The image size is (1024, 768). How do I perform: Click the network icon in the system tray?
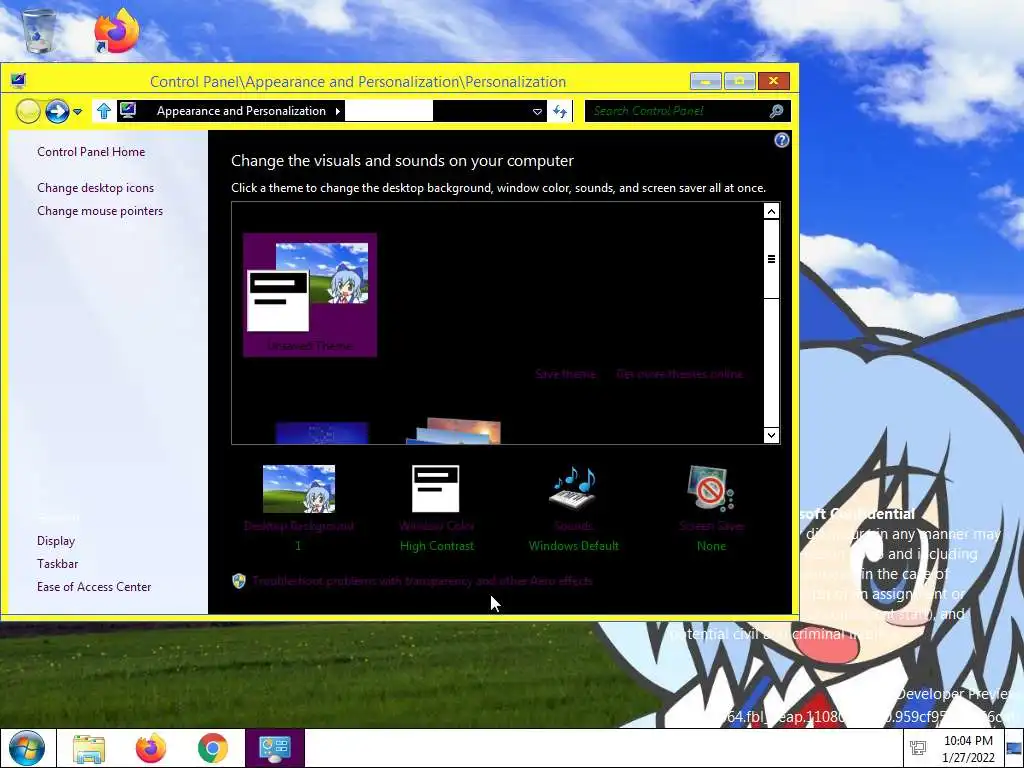tap(918, 748)
